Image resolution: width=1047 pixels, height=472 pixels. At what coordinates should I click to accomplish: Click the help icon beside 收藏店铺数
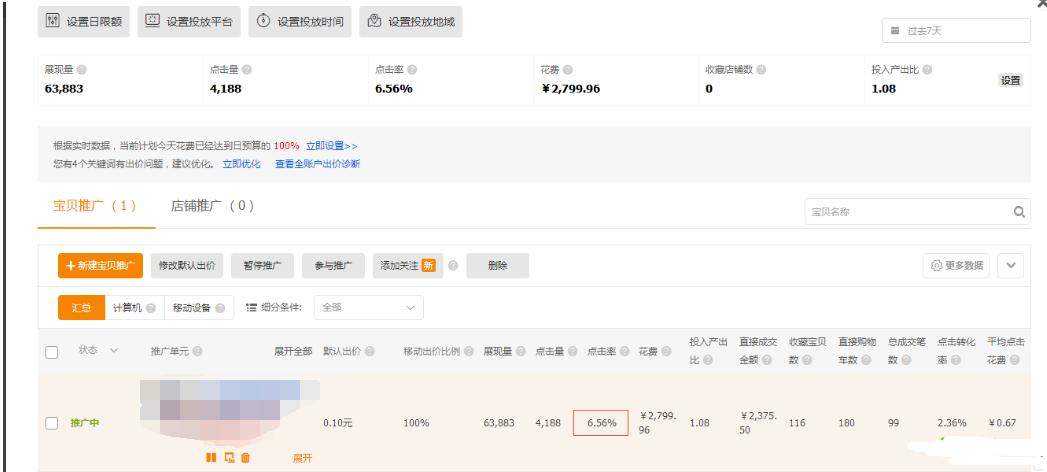tap(761, 69)
